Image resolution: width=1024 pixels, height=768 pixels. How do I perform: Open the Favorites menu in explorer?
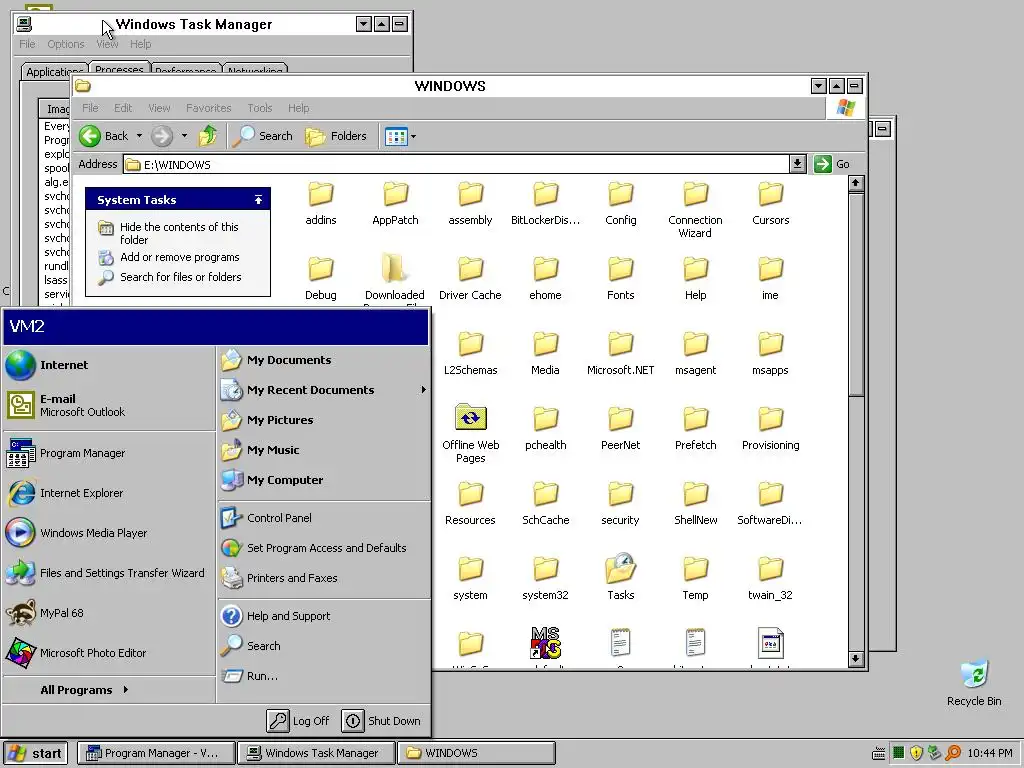(x=208, y=108)
